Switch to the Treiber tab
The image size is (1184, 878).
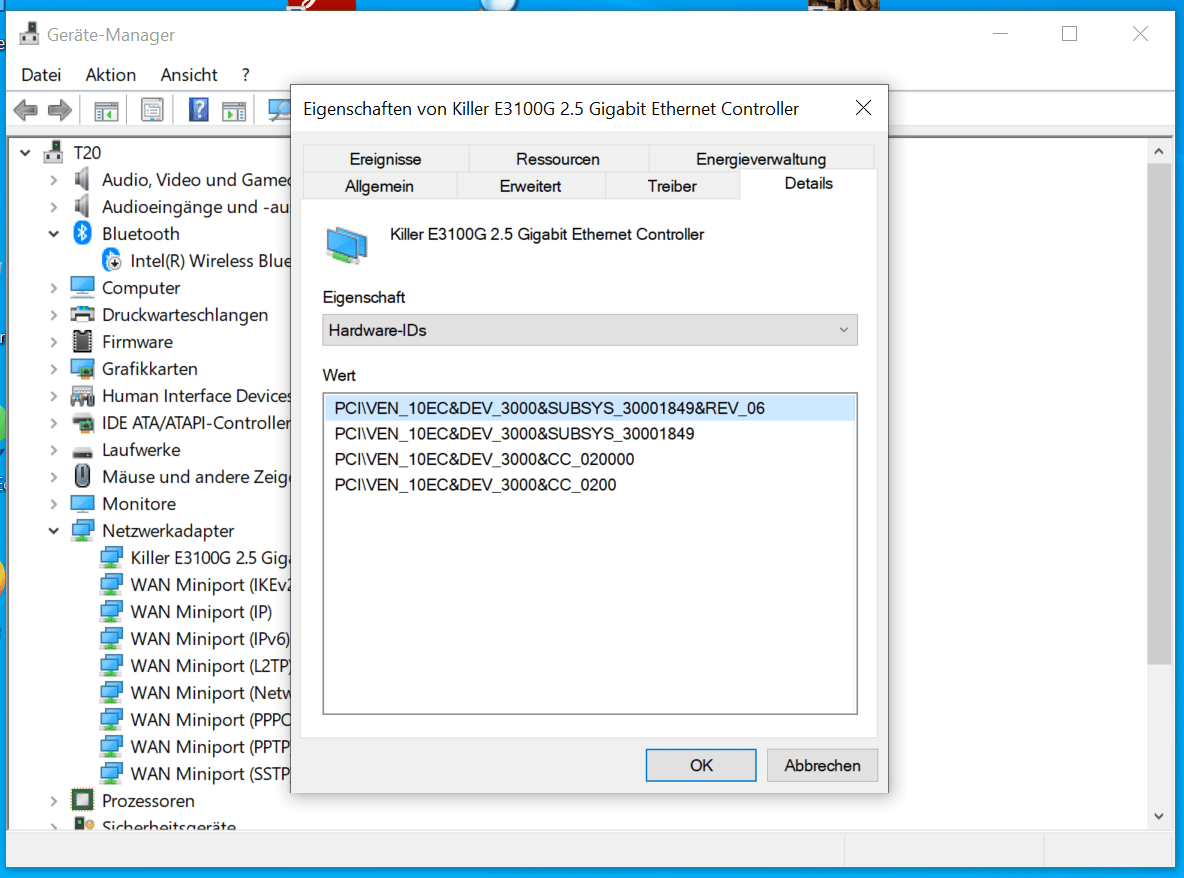point(672,186)
